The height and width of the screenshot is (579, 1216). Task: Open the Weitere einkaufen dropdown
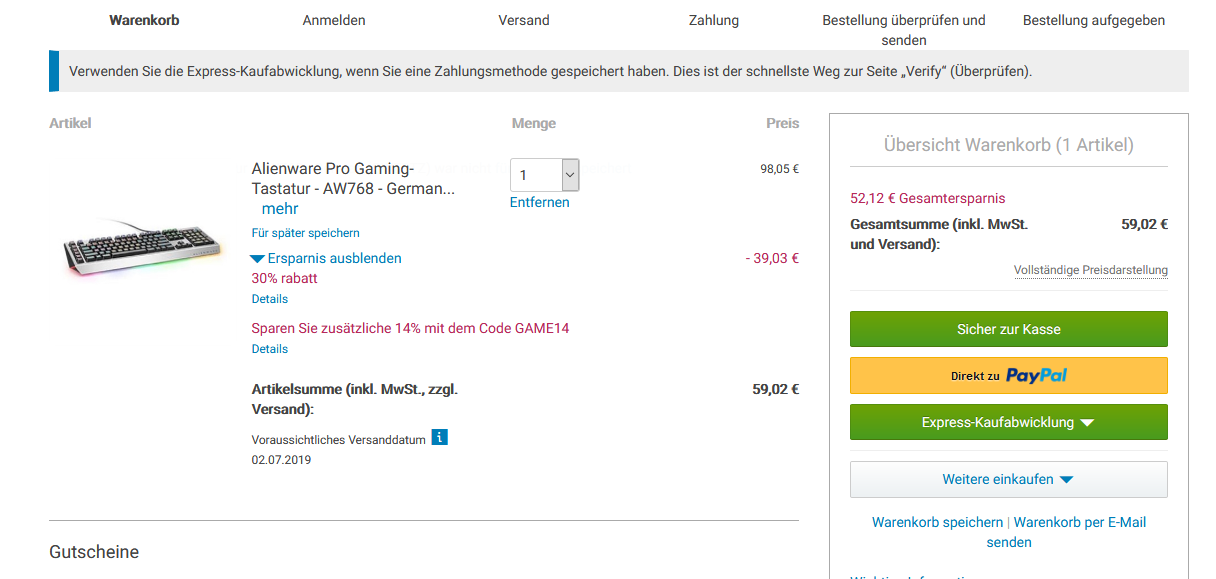pyautogui.click(x=1008, y=479)
